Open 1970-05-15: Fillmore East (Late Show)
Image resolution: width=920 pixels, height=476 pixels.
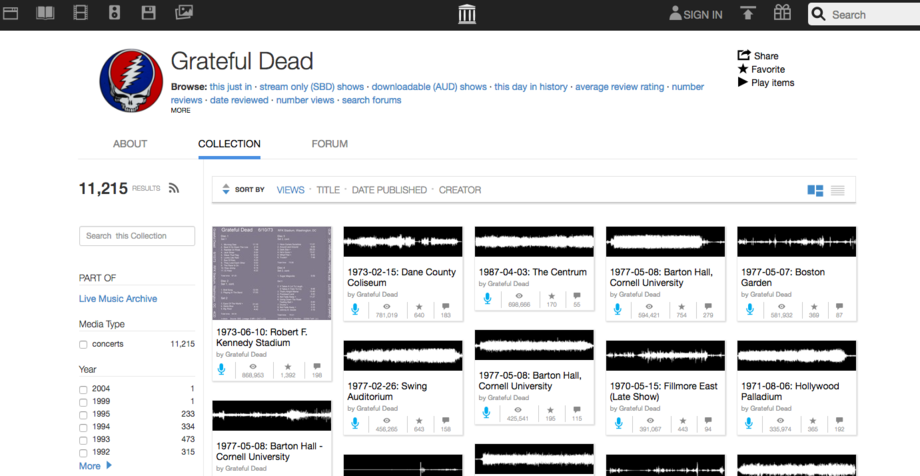(663, 391)
